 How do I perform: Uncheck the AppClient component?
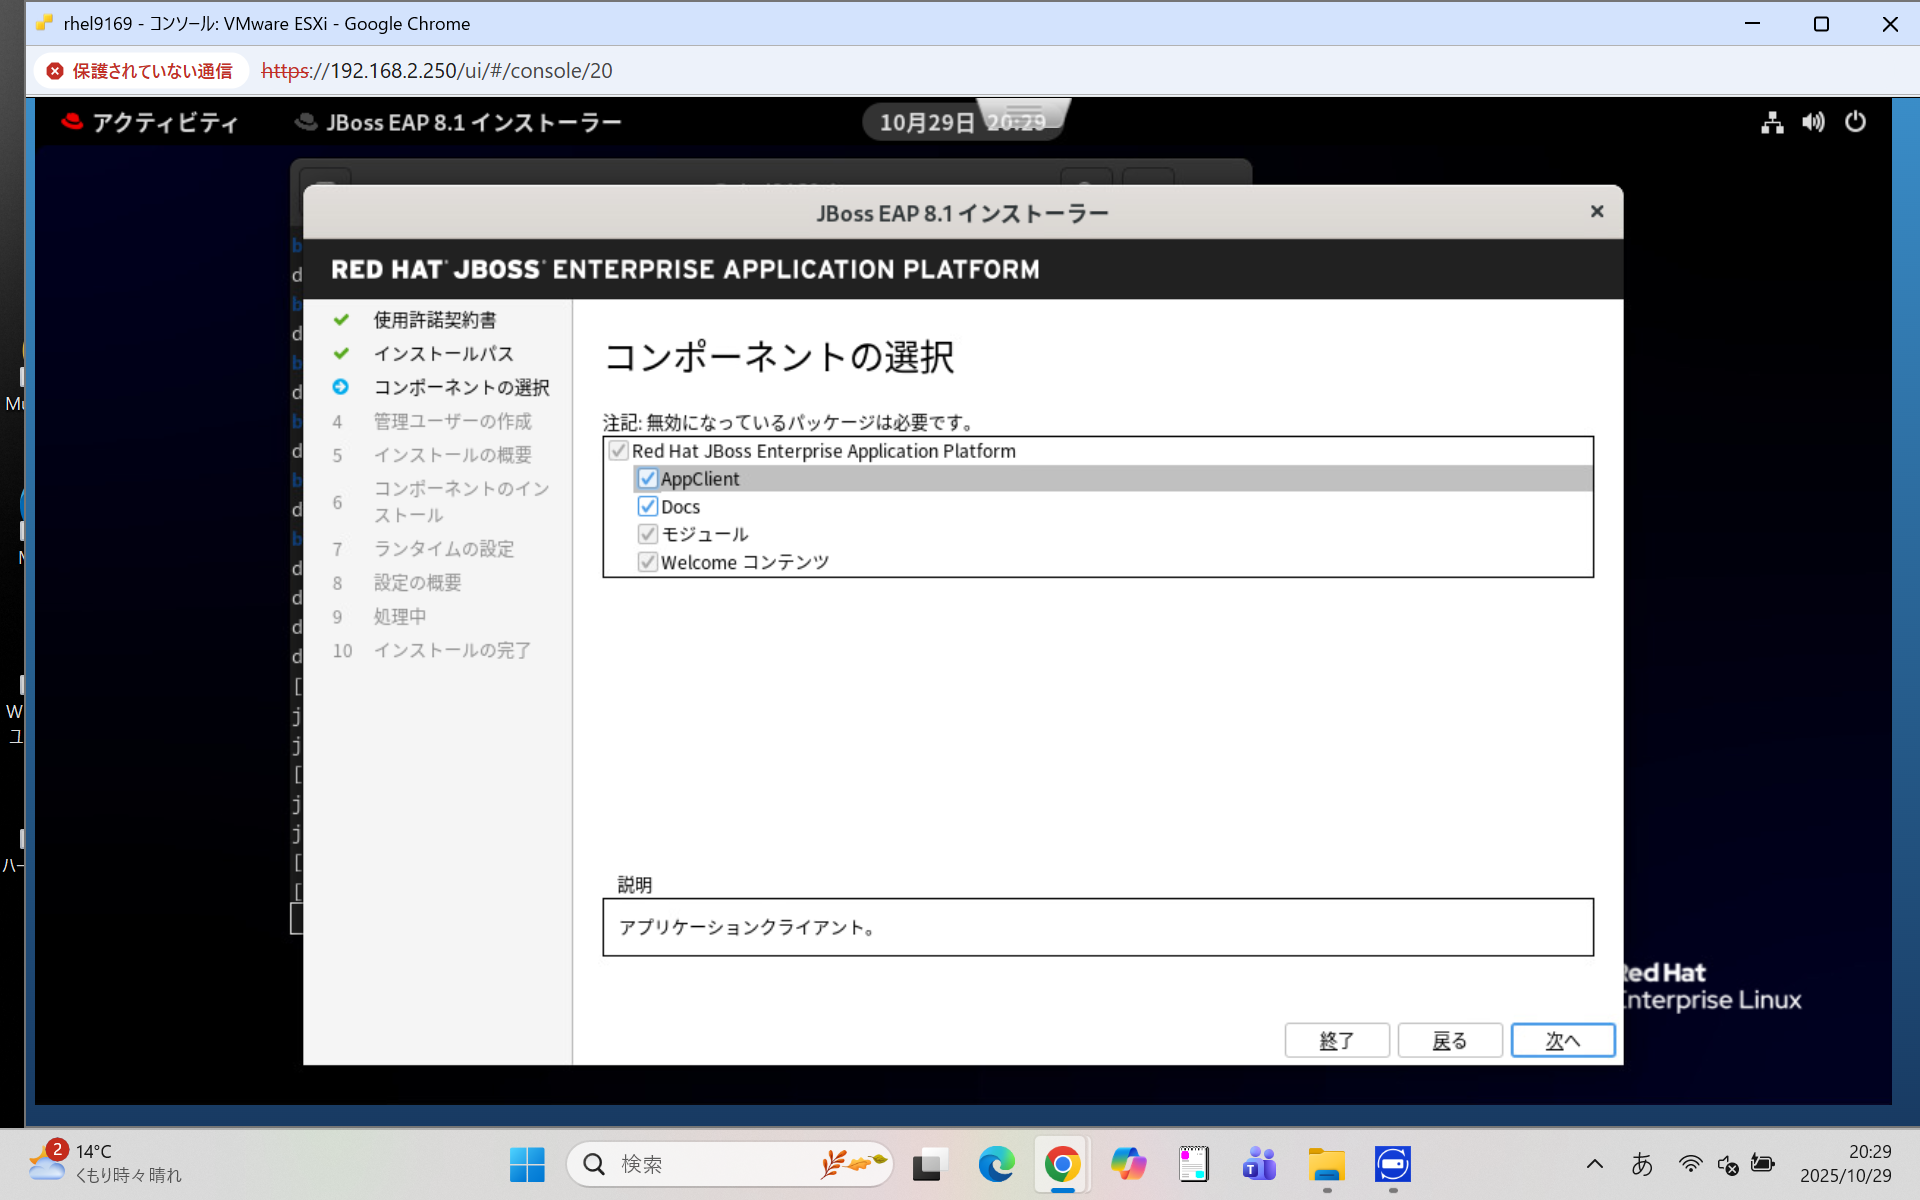coord(648,478)
